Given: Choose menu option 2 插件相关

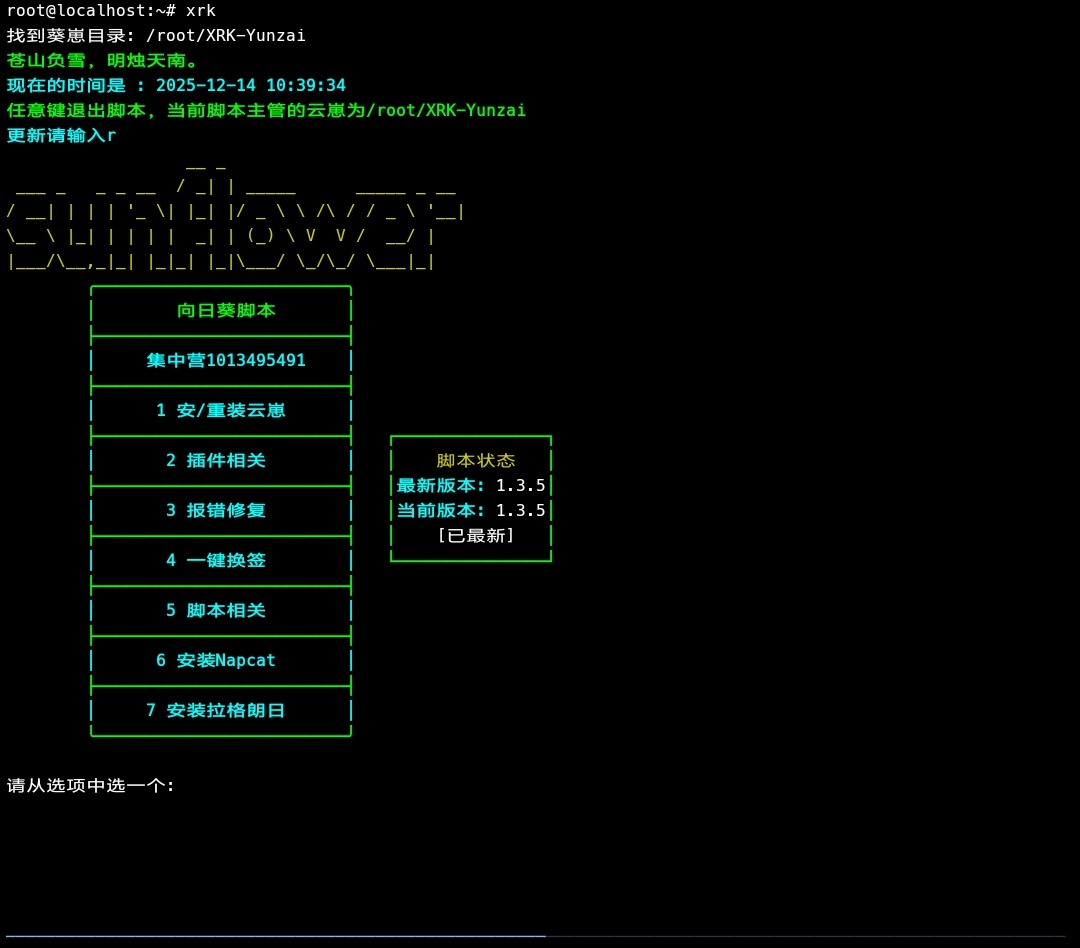Looking at the screenshot, I should click(x=216, y=461).
